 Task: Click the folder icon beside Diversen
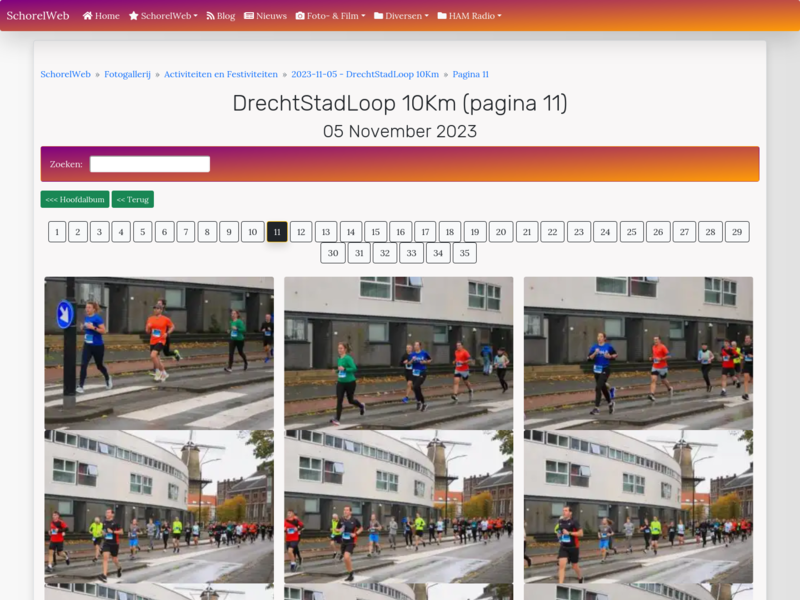379,16
